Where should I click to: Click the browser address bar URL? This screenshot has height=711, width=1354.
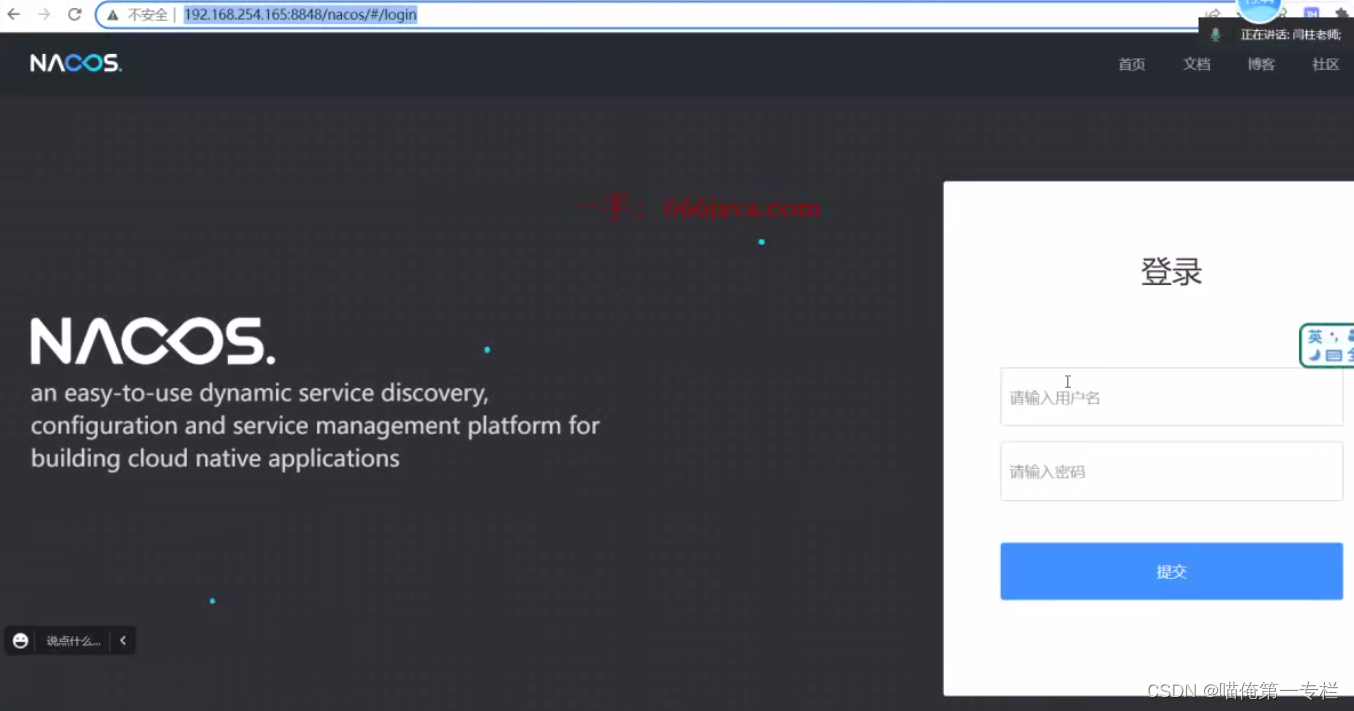[x=300, y=15]
